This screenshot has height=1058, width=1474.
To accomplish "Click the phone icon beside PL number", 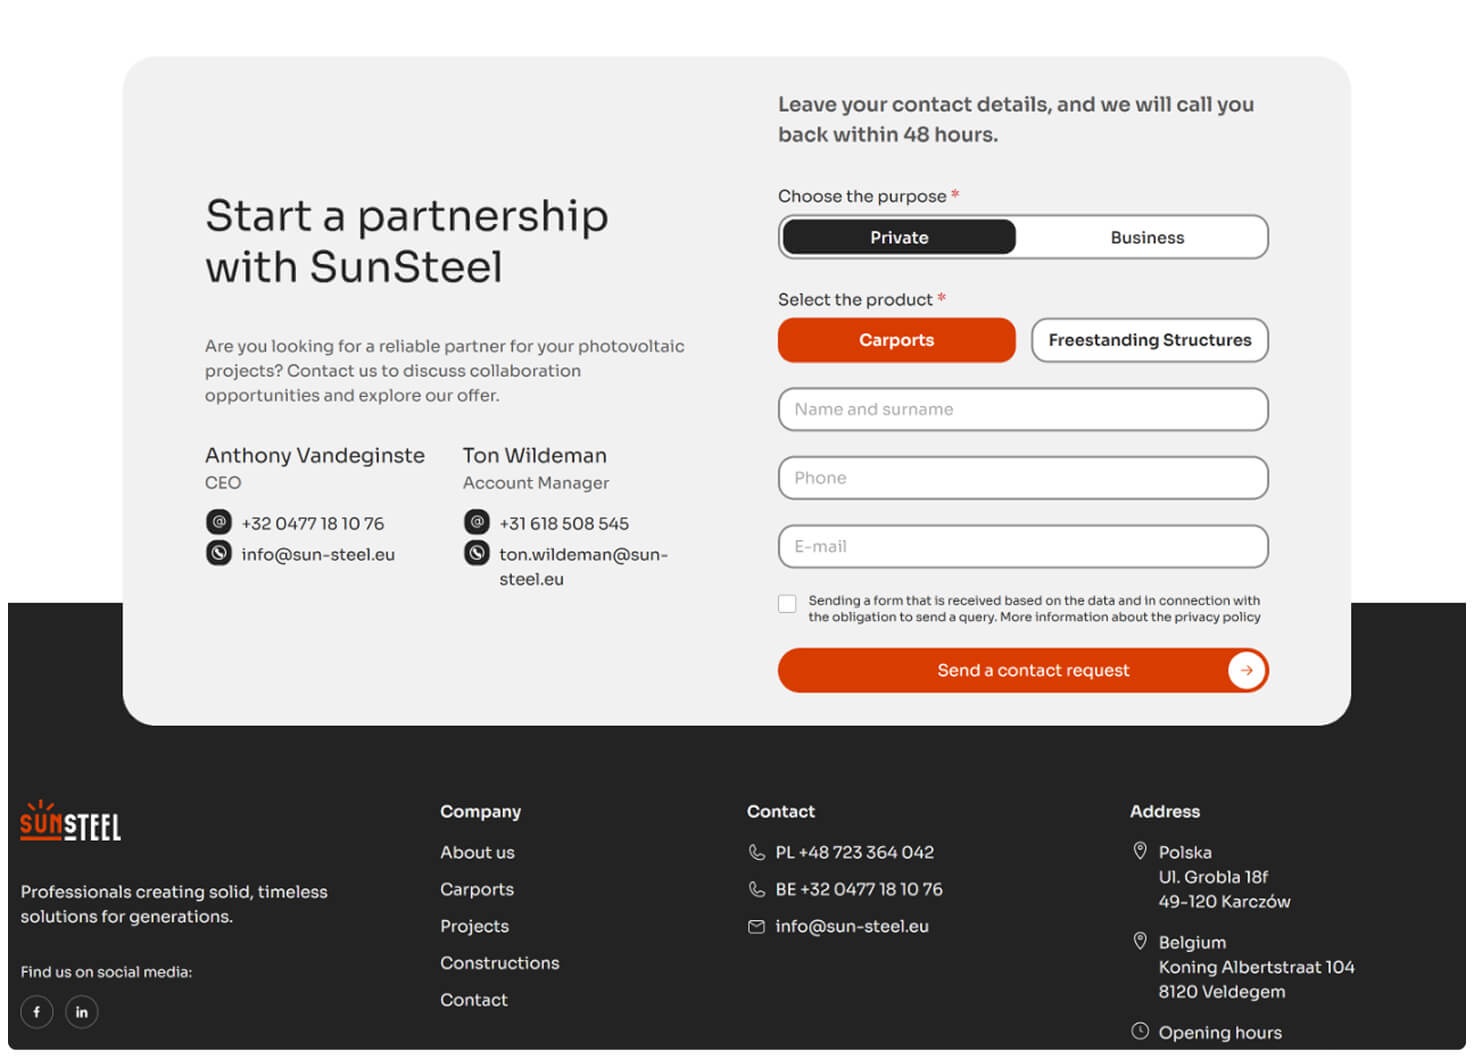I will click(757, 853).
